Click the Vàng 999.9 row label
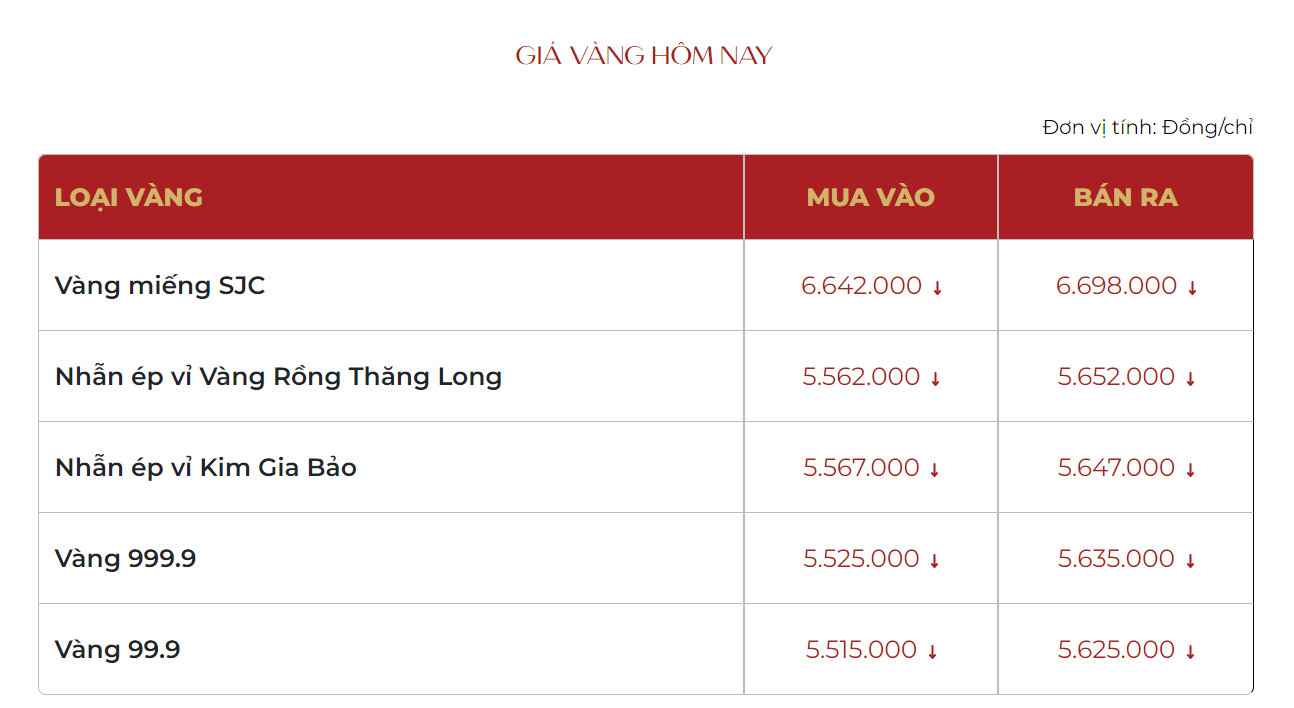The image size is (1294, 708). click(125, 559)
